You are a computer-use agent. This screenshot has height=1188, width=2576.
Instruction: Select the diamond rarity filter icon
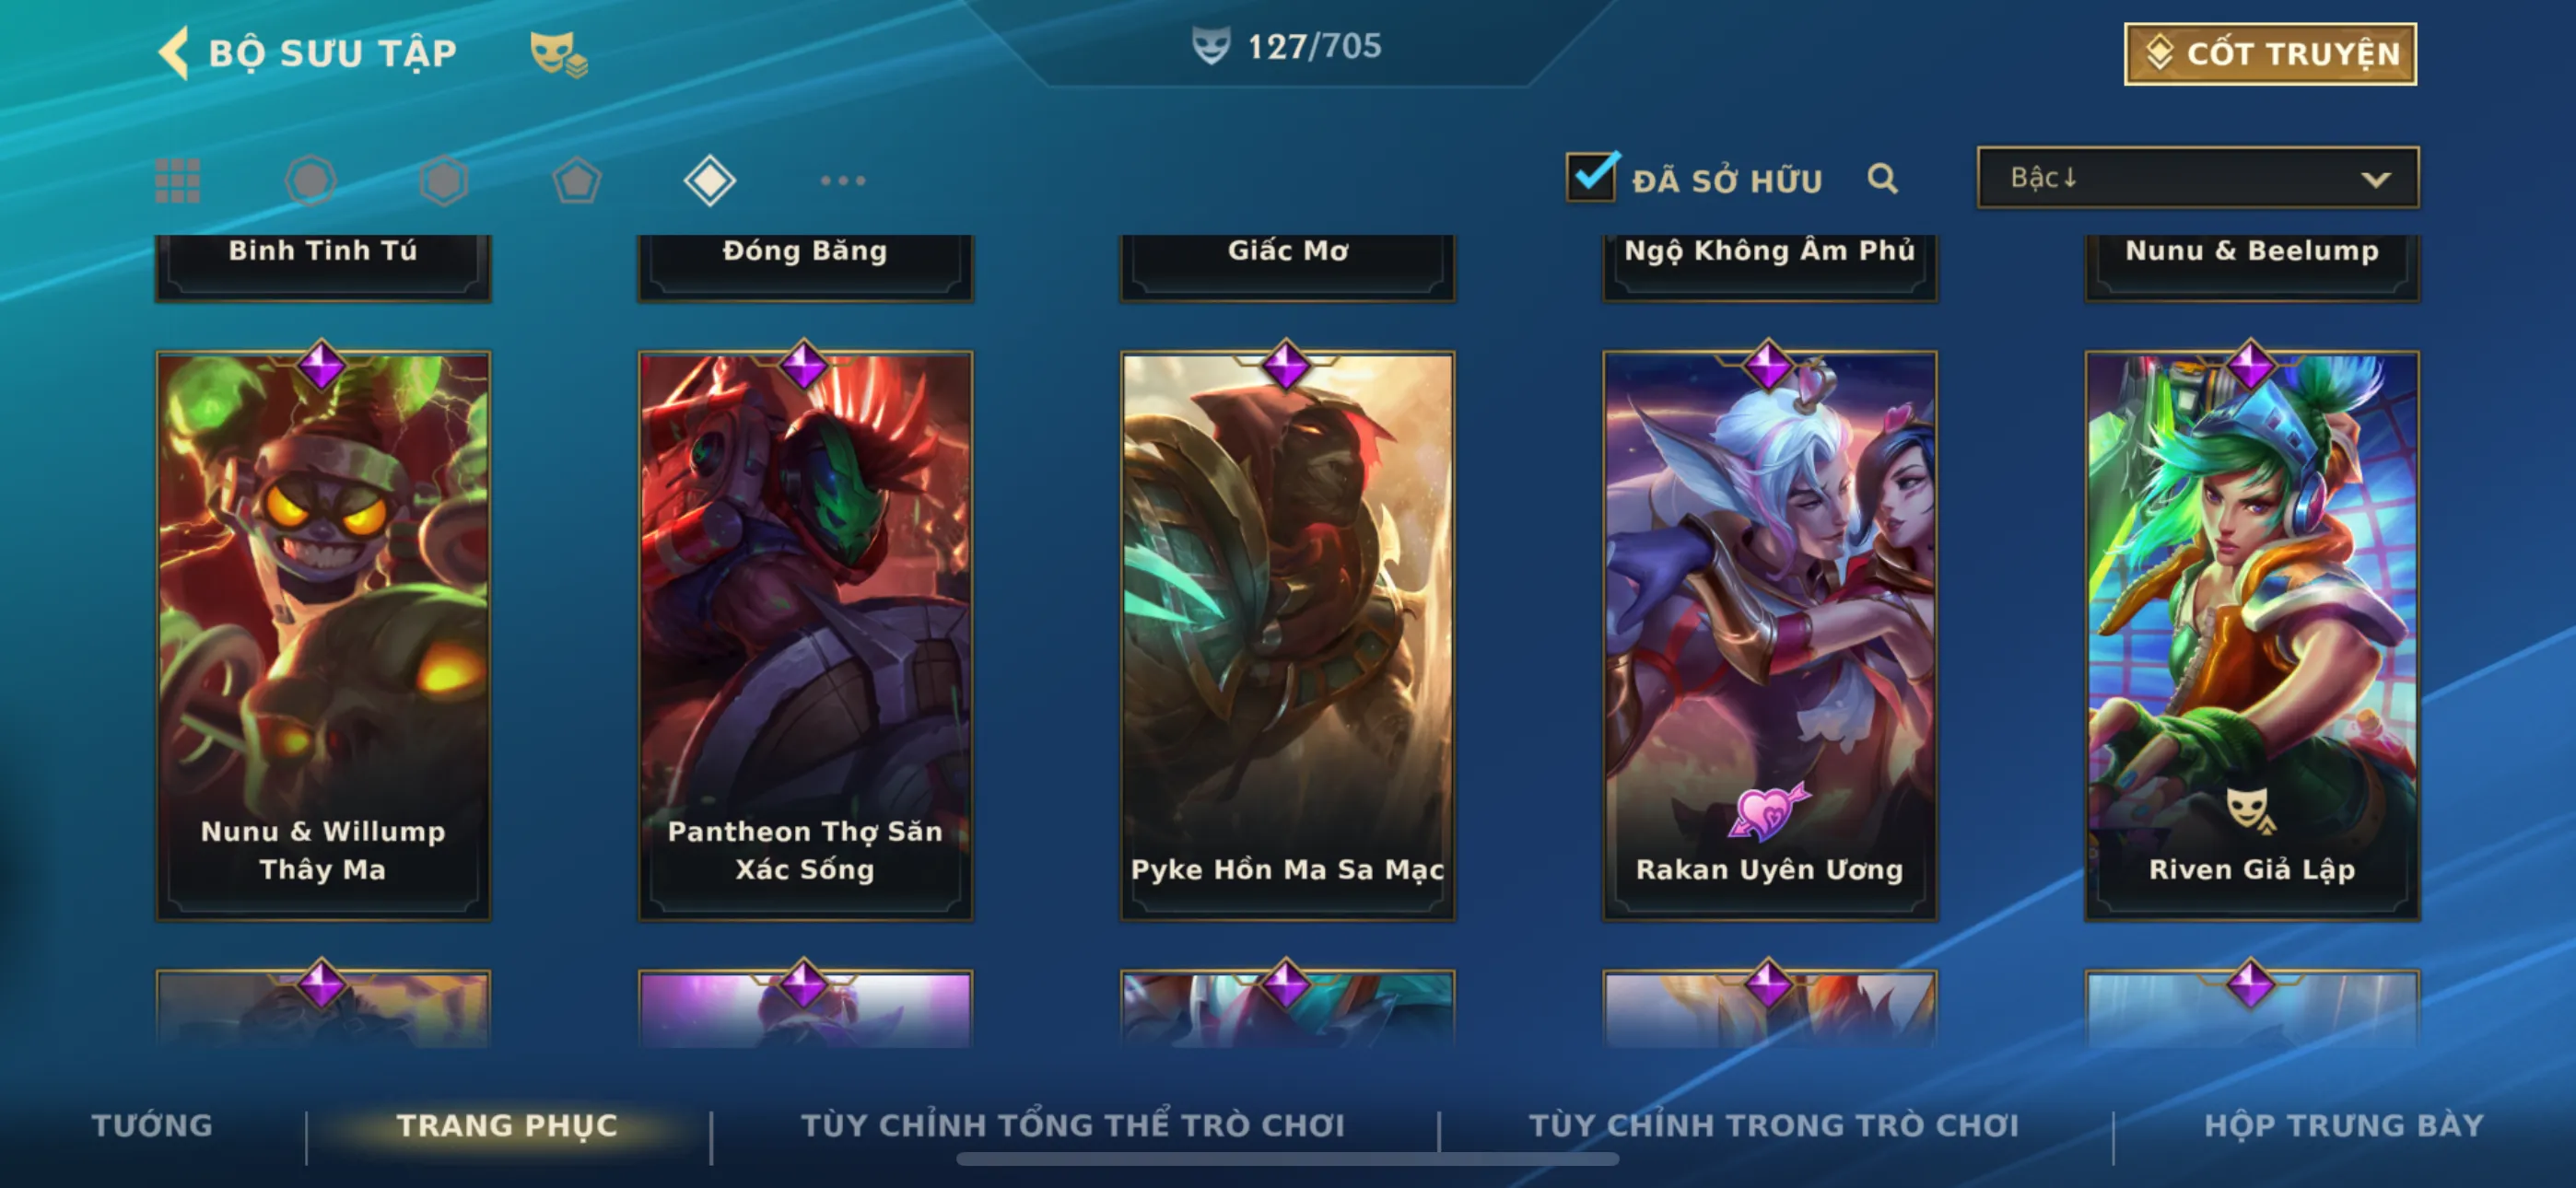710,181
